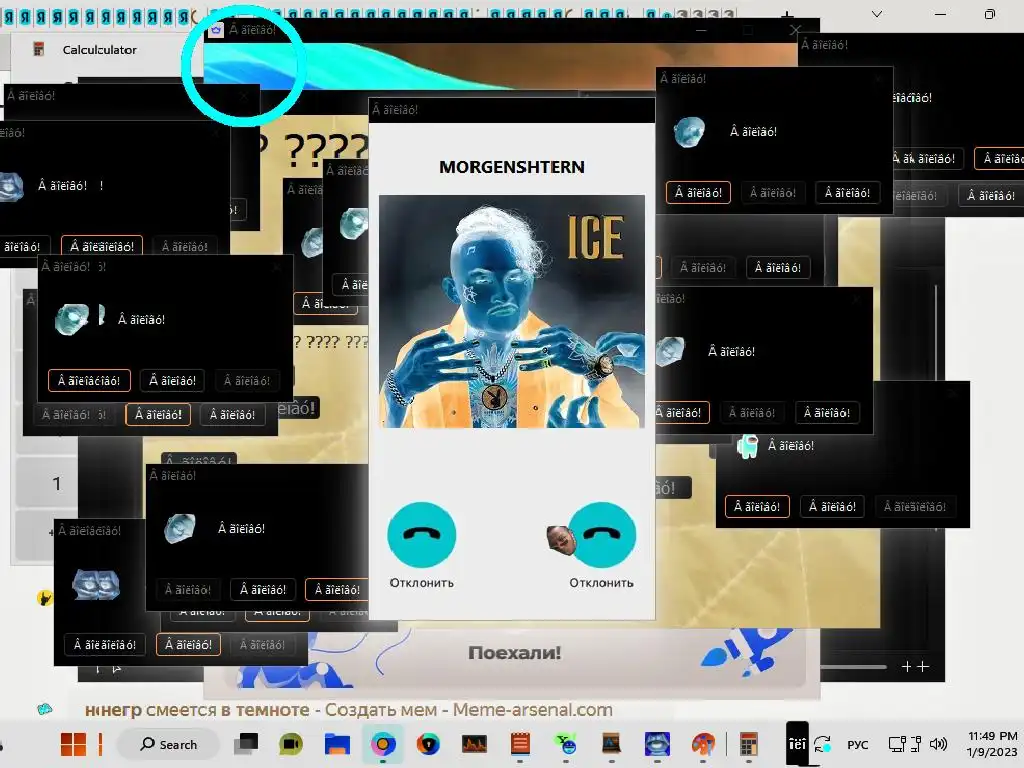Click the sync arrows tray icon
The image size is (1024, 768).
point(823,744)
